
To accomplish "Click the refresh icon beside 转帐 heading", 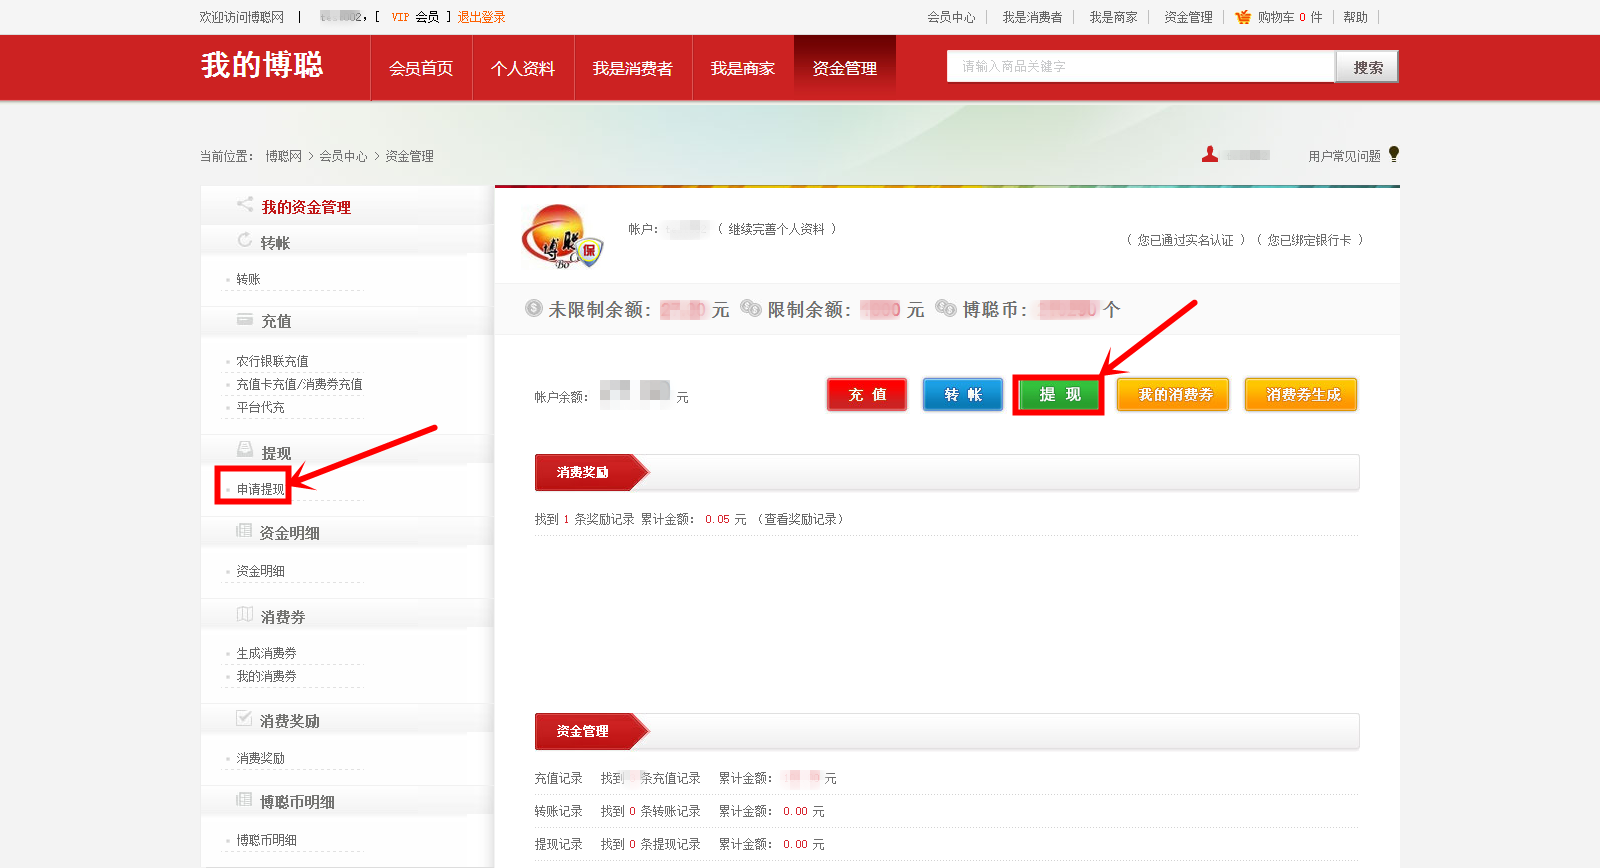I will [x=245, y=240].
